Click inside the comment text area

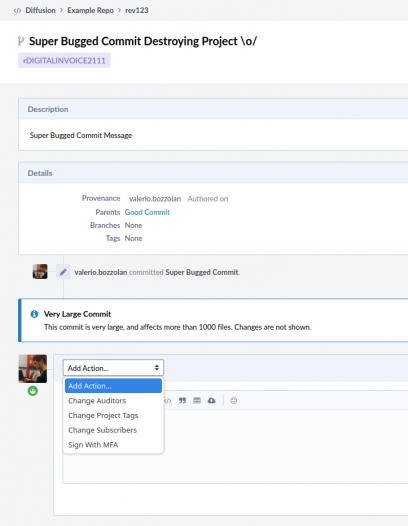point(285,446)
